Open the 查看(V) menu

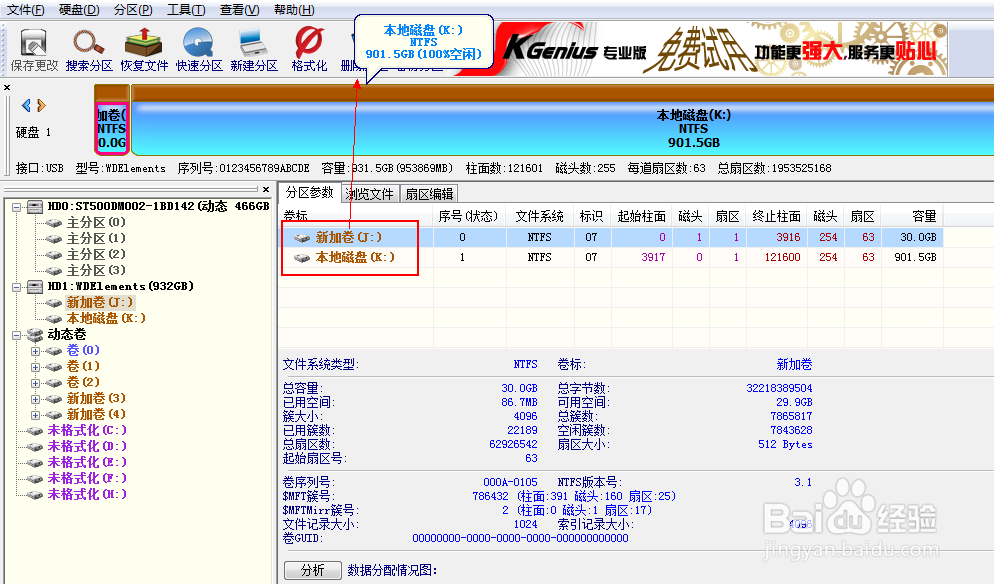tap(239, 10)
